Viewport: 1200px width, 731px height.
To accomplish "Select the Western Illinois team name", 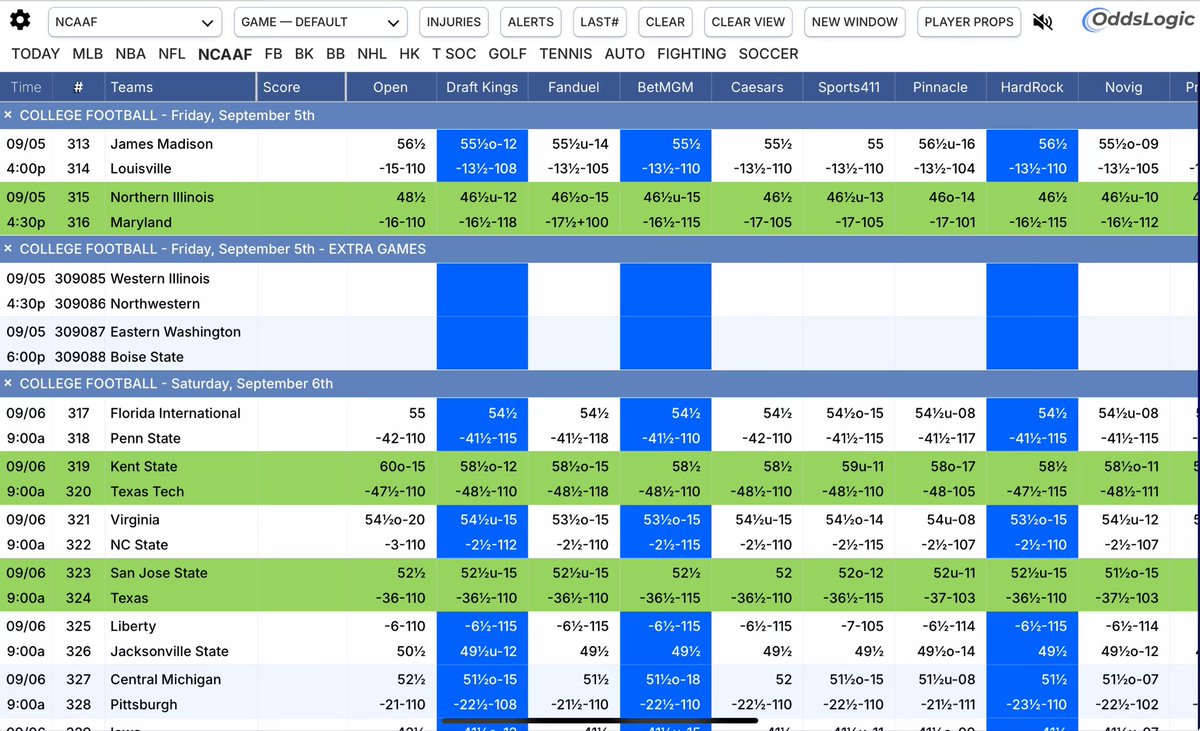I will tap(160, 279).
